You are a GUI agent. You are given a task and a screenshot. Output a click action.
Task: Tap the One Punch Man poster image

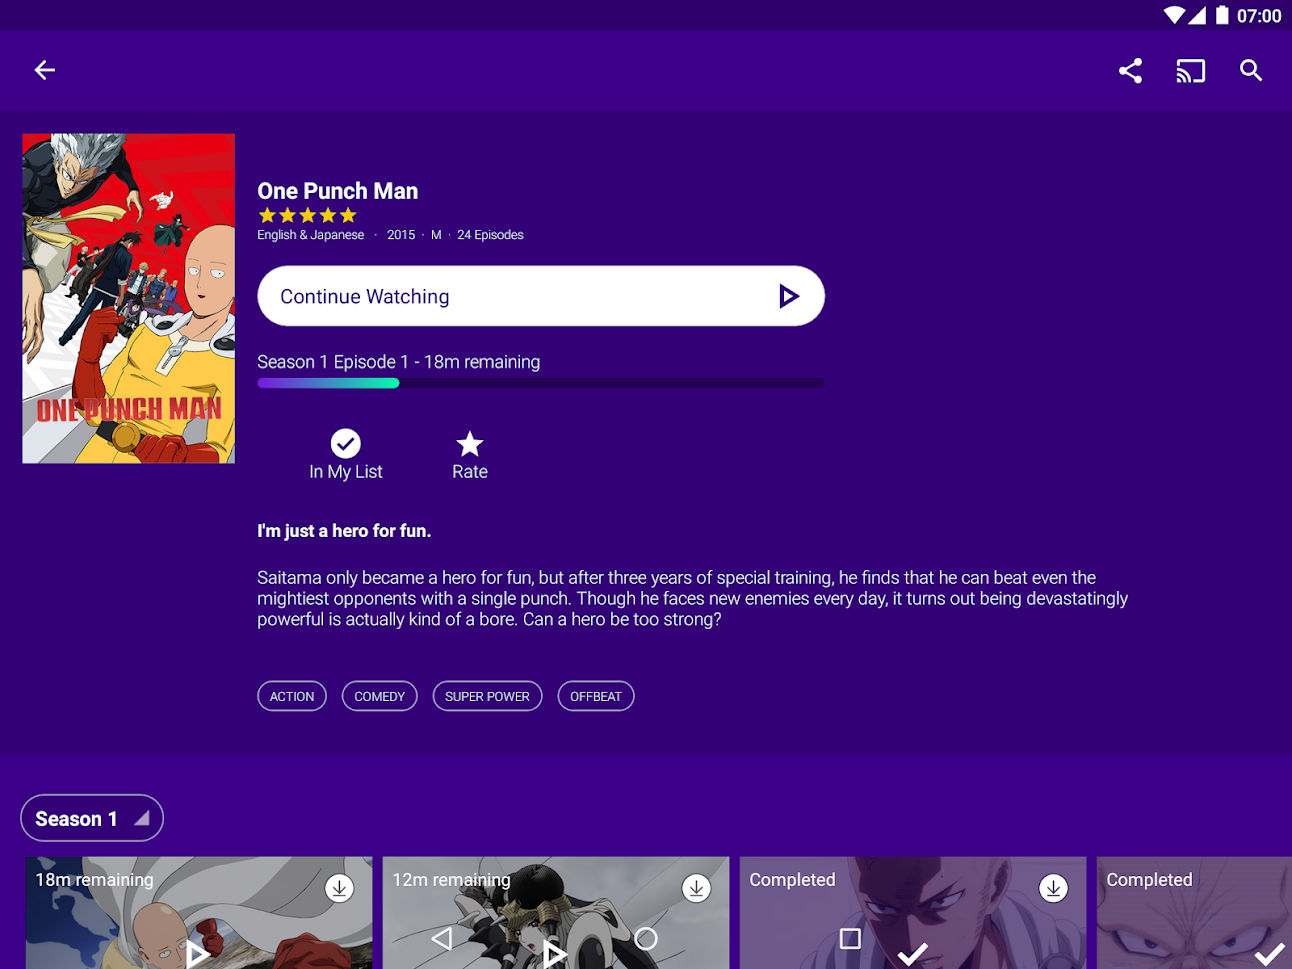pyautogui.click(x=129, y=298)
